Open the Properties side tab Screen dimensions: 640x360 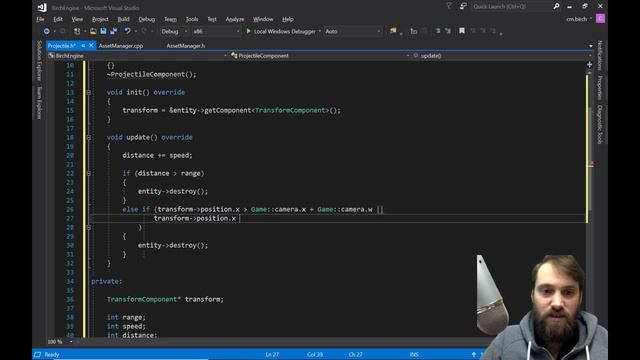tap(600, 87)
